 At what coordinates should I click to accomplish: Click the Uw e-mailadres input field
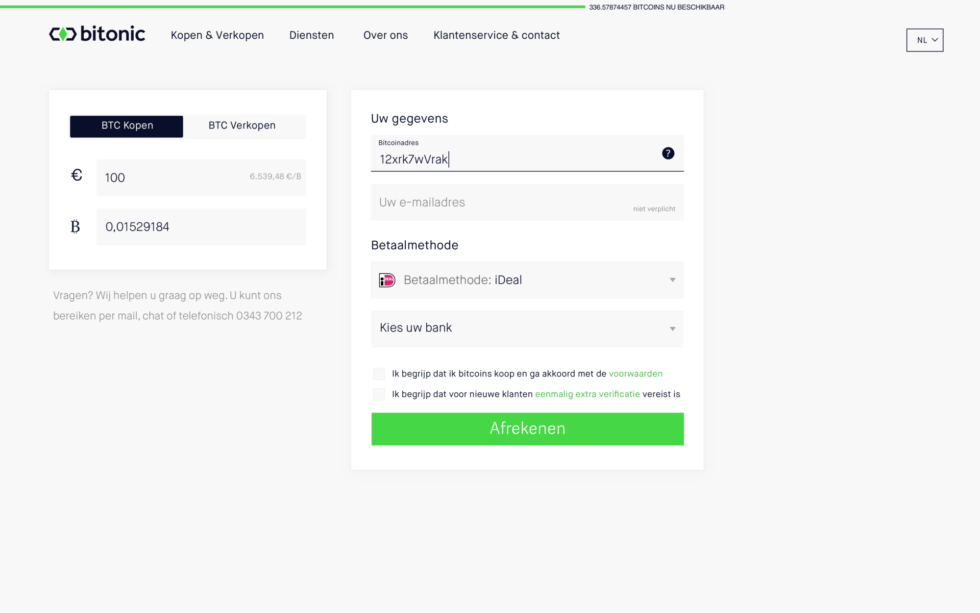[527, 202]
